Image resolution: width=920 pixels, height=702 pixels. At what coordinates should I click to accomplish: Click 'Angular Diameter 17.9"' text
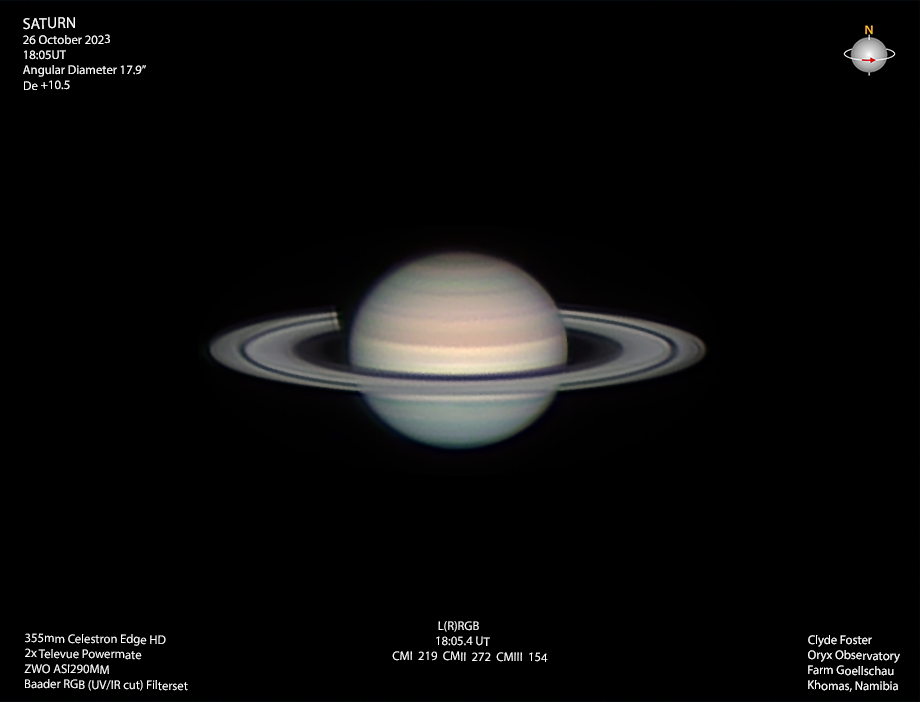click(84, 70)
